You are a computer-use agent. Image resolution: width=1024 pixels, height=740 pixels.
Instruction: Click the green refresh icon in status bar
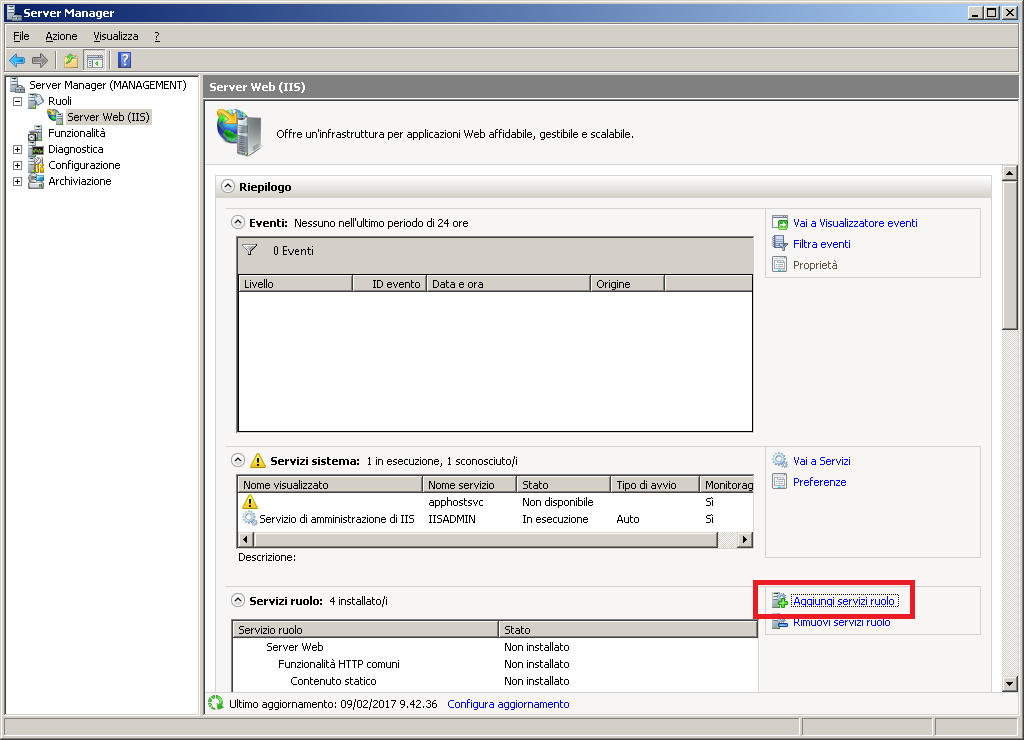216,703
